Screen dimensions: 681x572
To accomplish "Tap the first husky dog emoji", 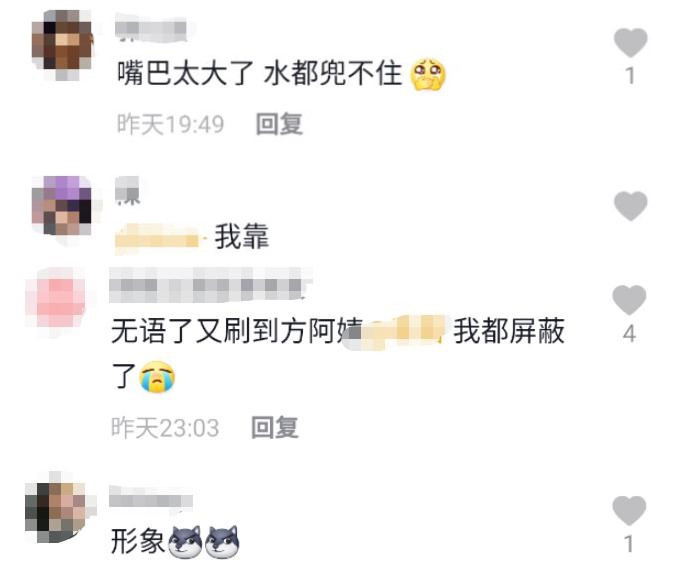I will coord(185,542).
